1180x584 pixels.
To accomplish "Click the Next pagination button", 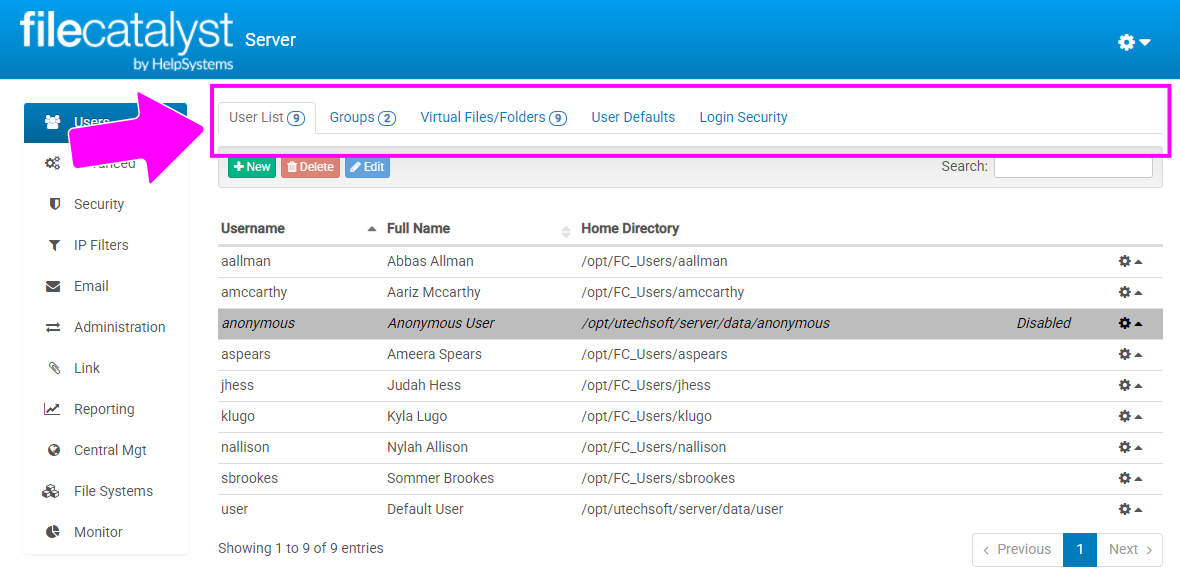I will [1130, 549].
